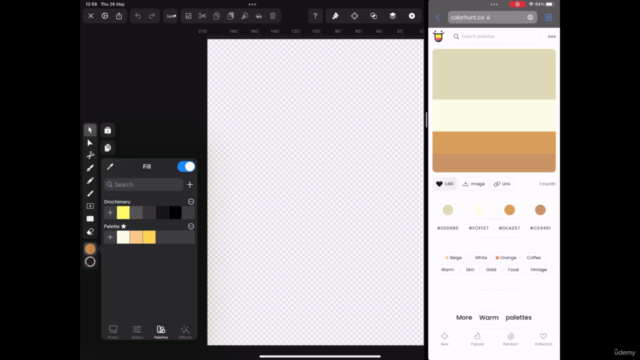Click the Search palettes field on colorhunt
640x360 pixels.
click(496, 36)
